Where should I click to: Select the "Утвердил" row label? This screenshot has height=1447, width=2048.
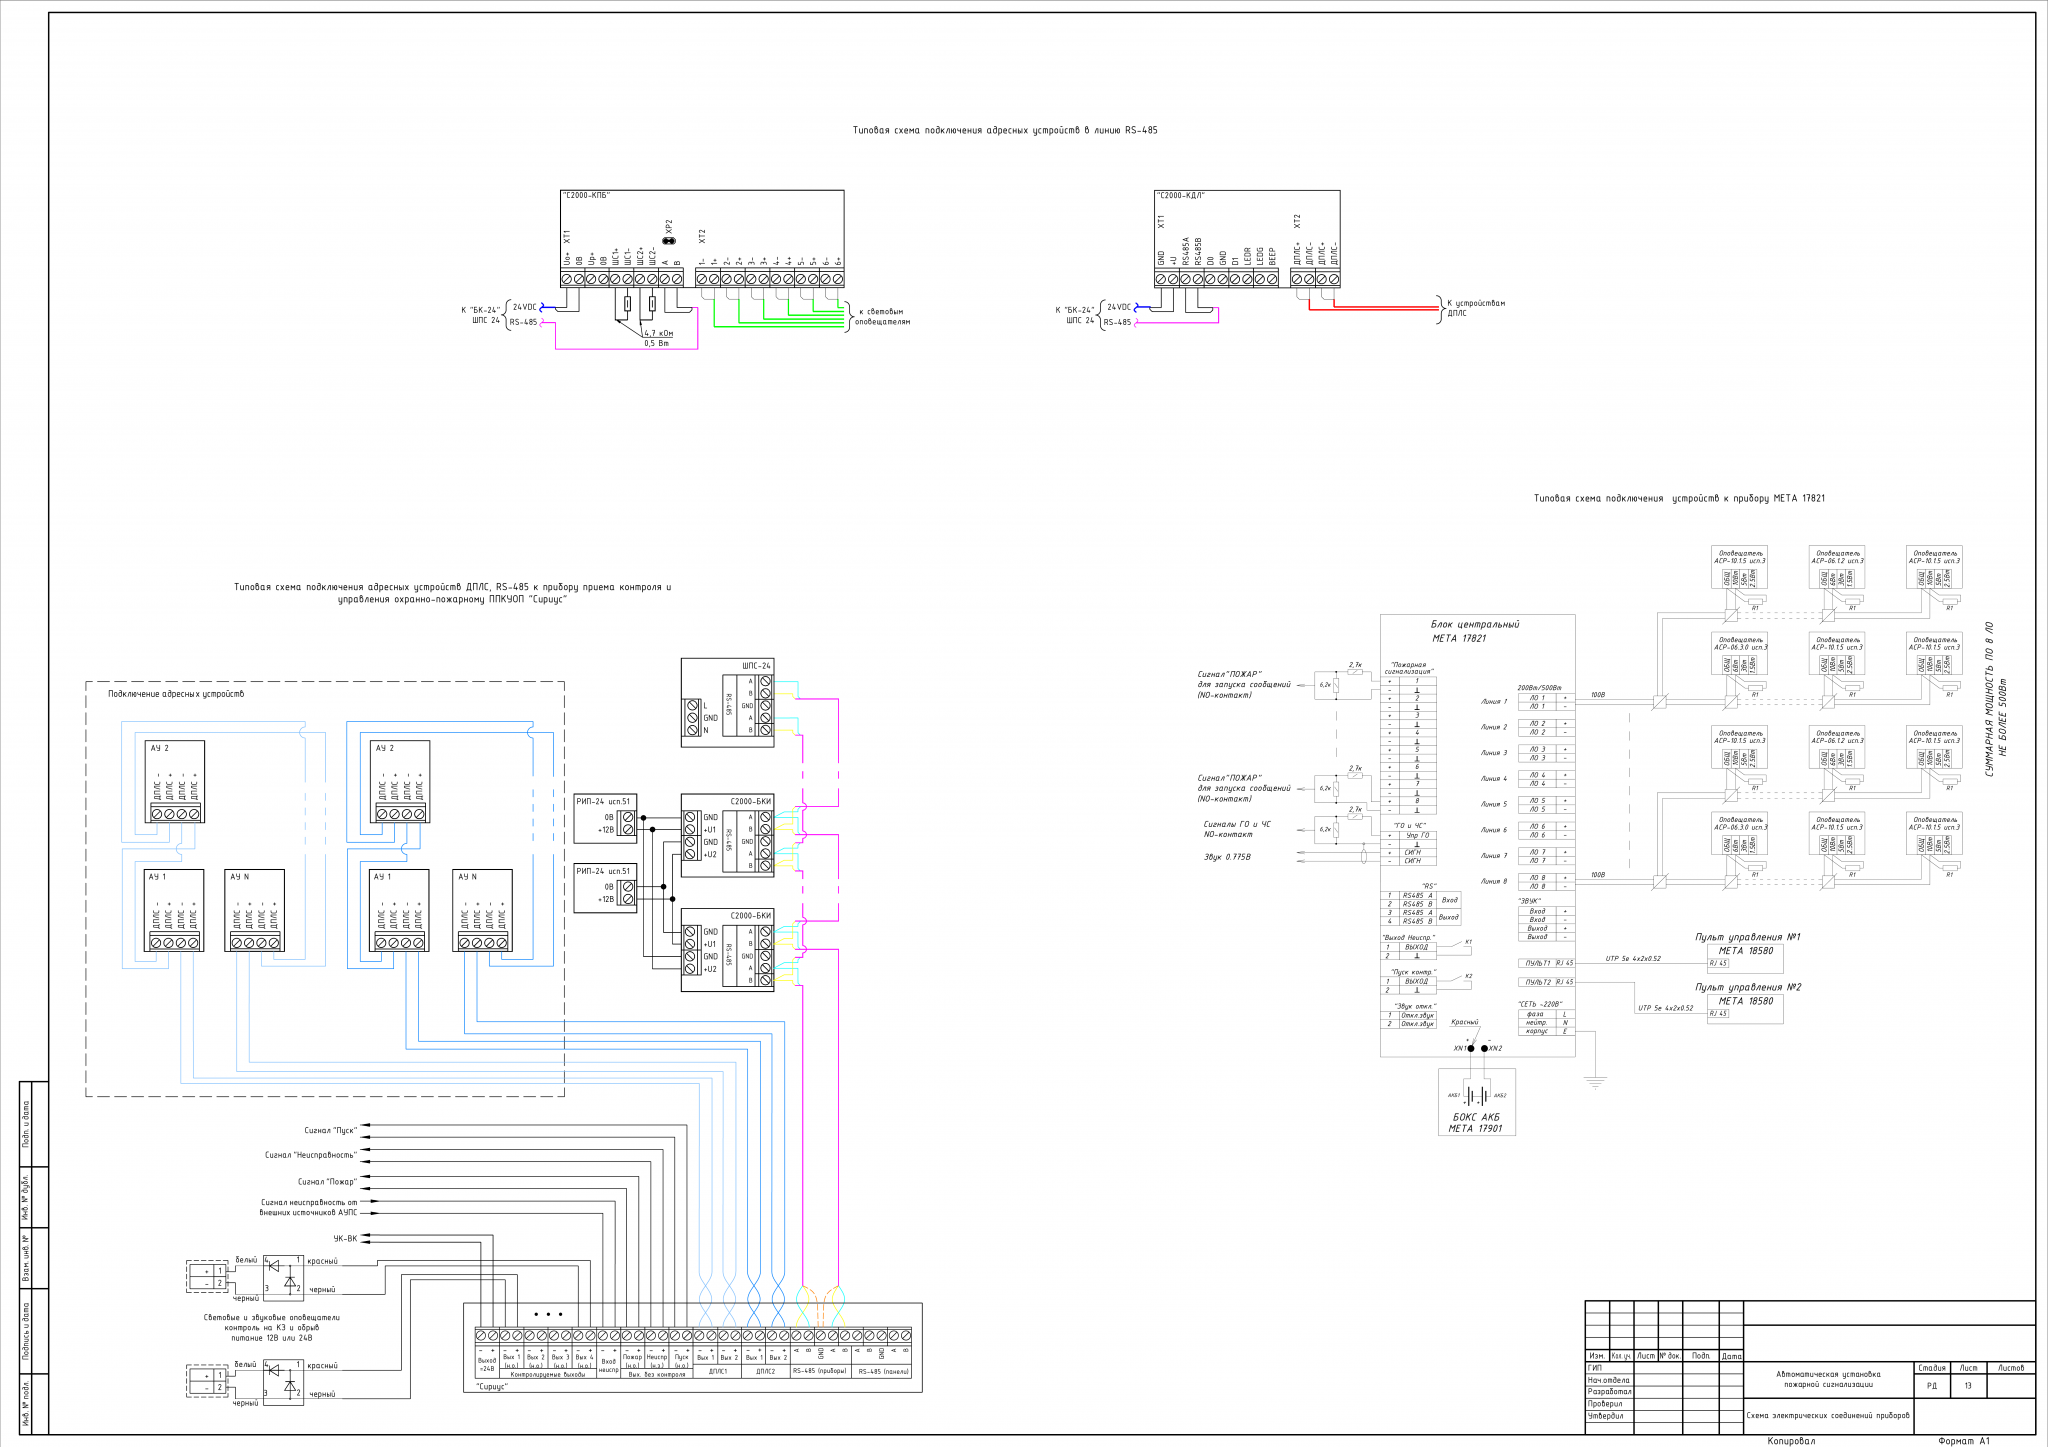1606,1416
